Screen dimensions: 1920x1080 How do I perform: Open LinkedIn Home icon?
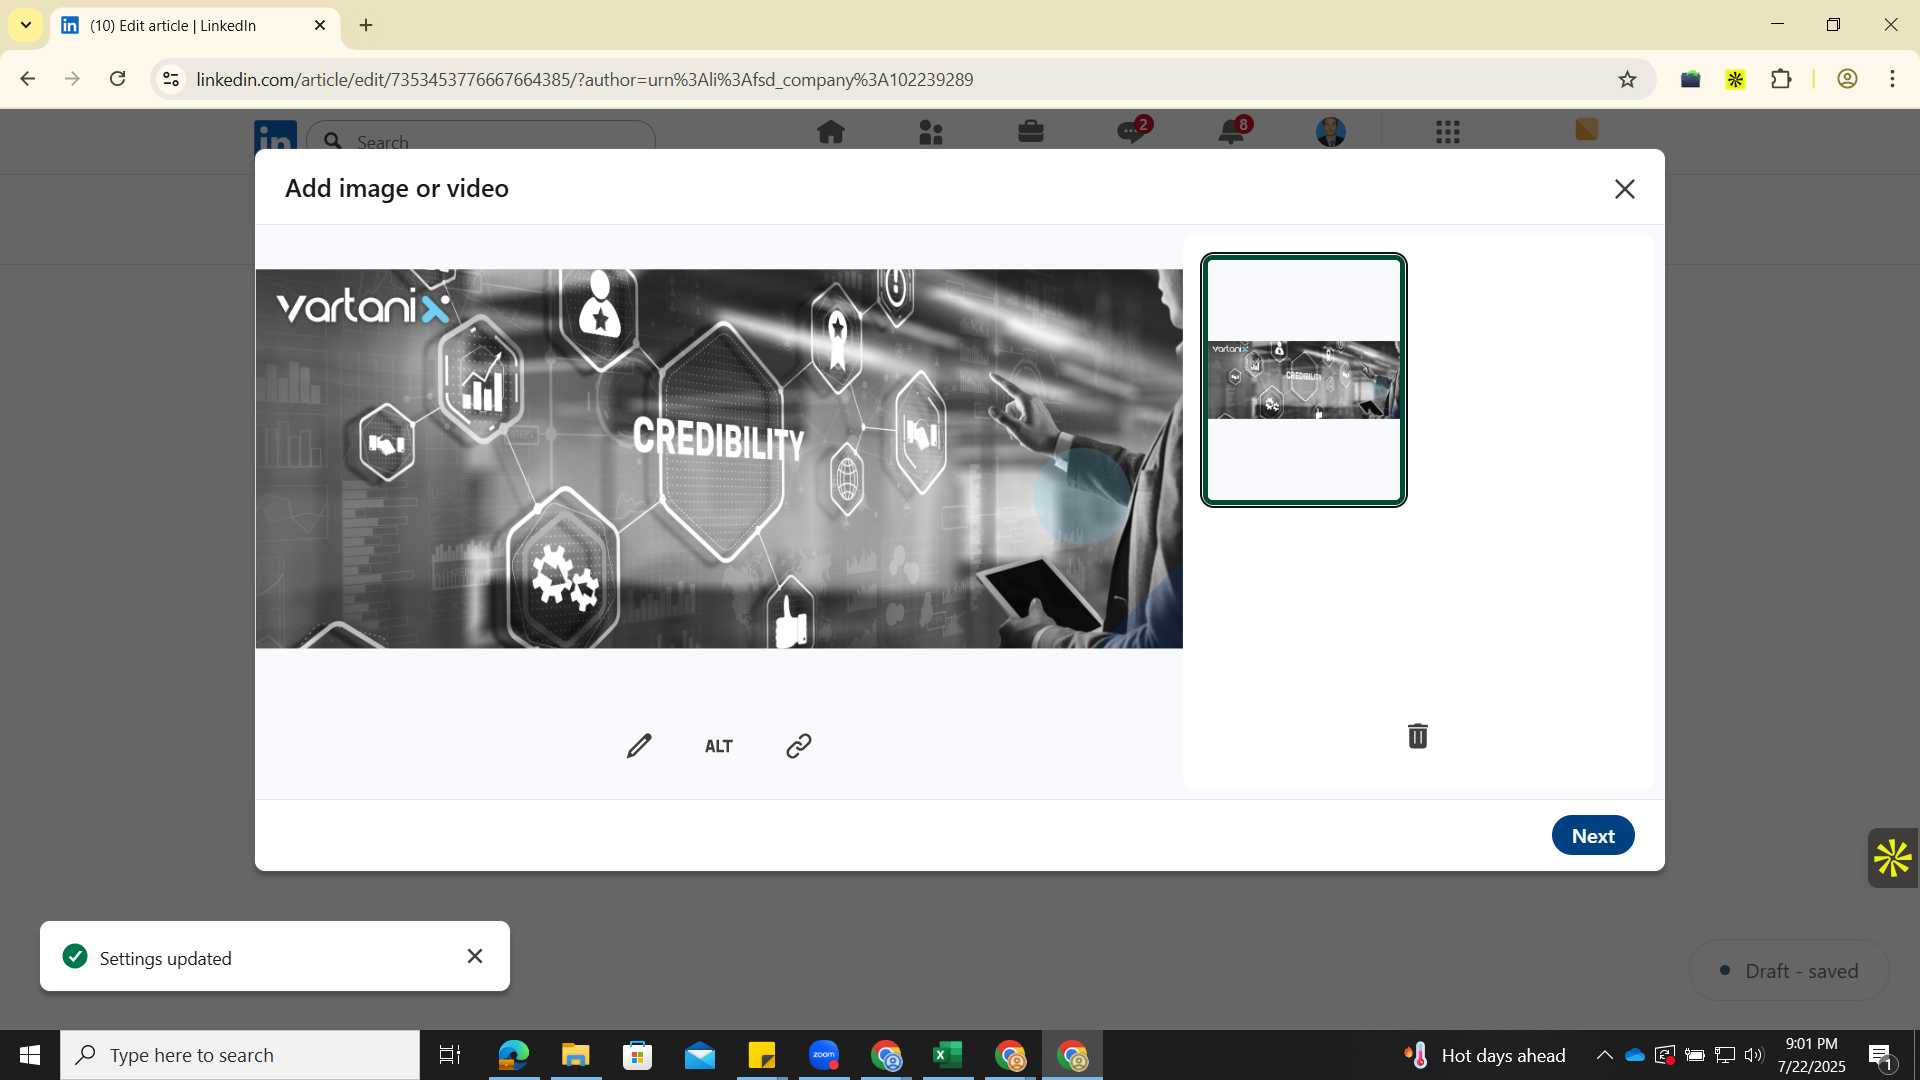point(831,132)
